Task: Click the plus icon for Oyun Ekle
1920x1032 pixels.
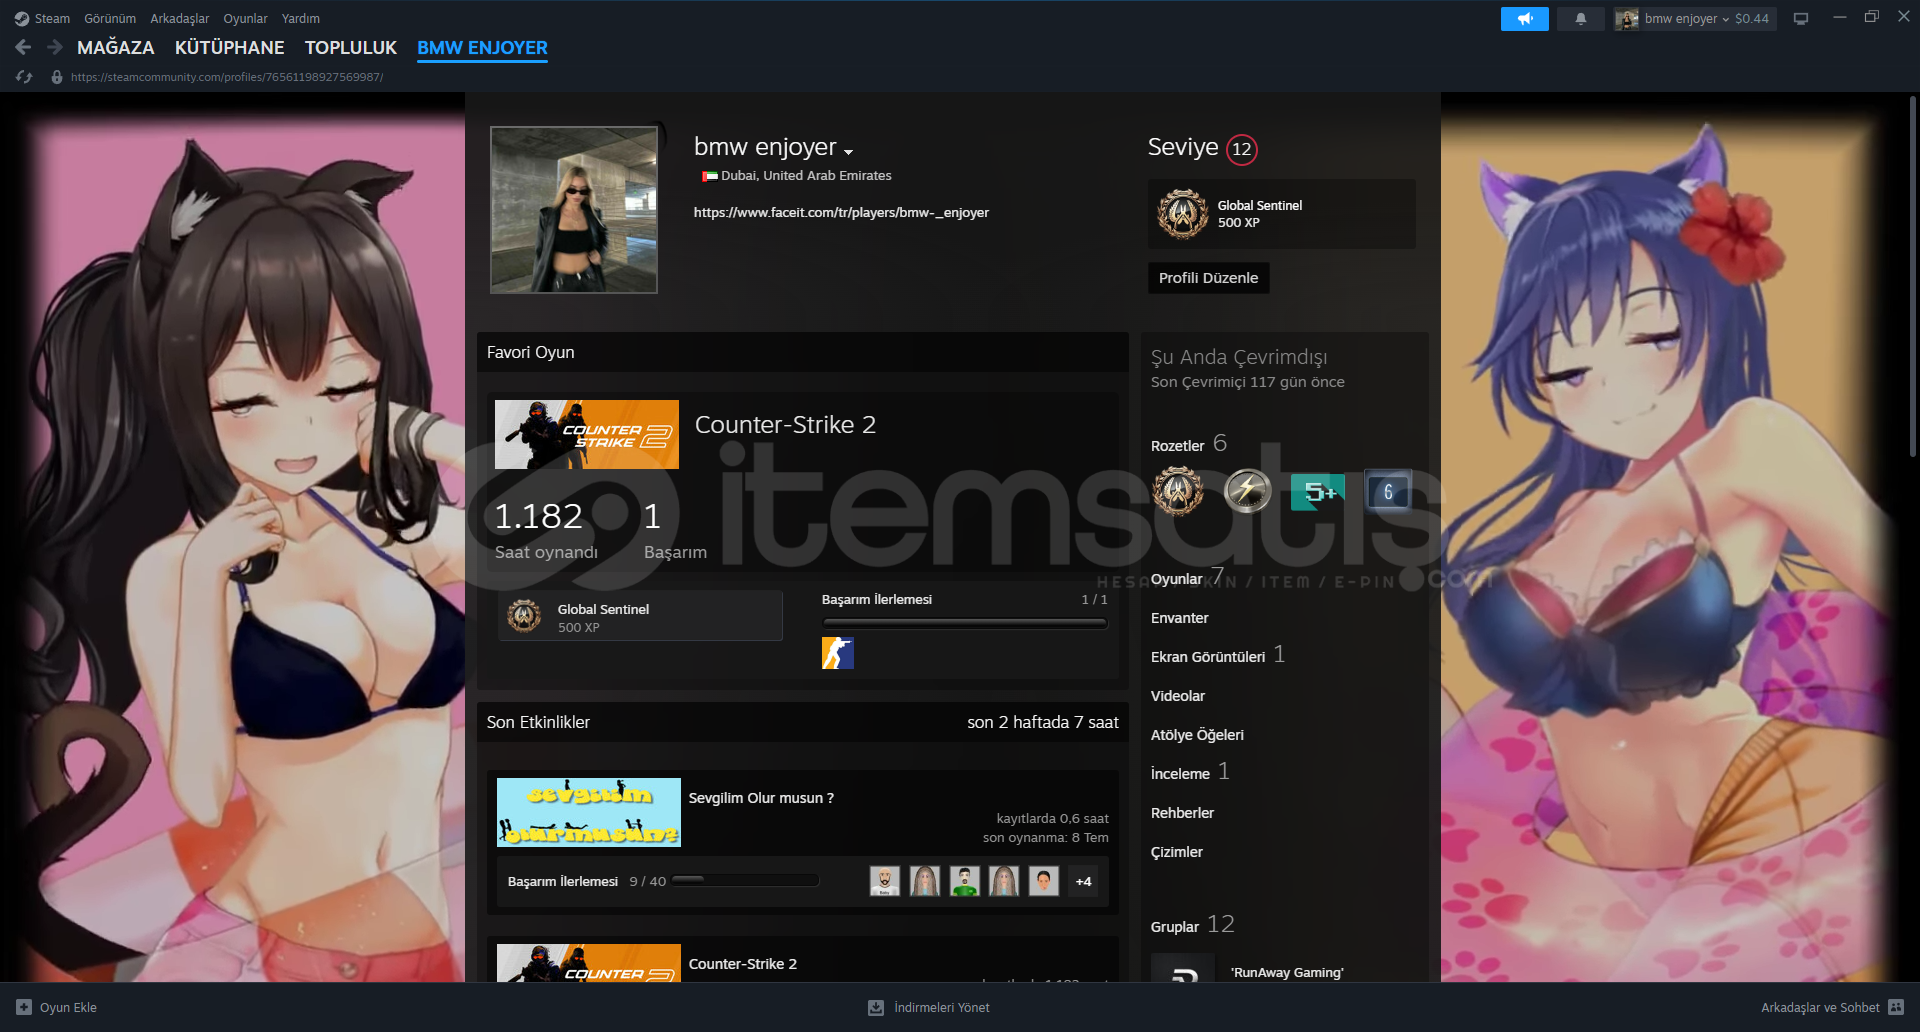Action: [24, 1007]
